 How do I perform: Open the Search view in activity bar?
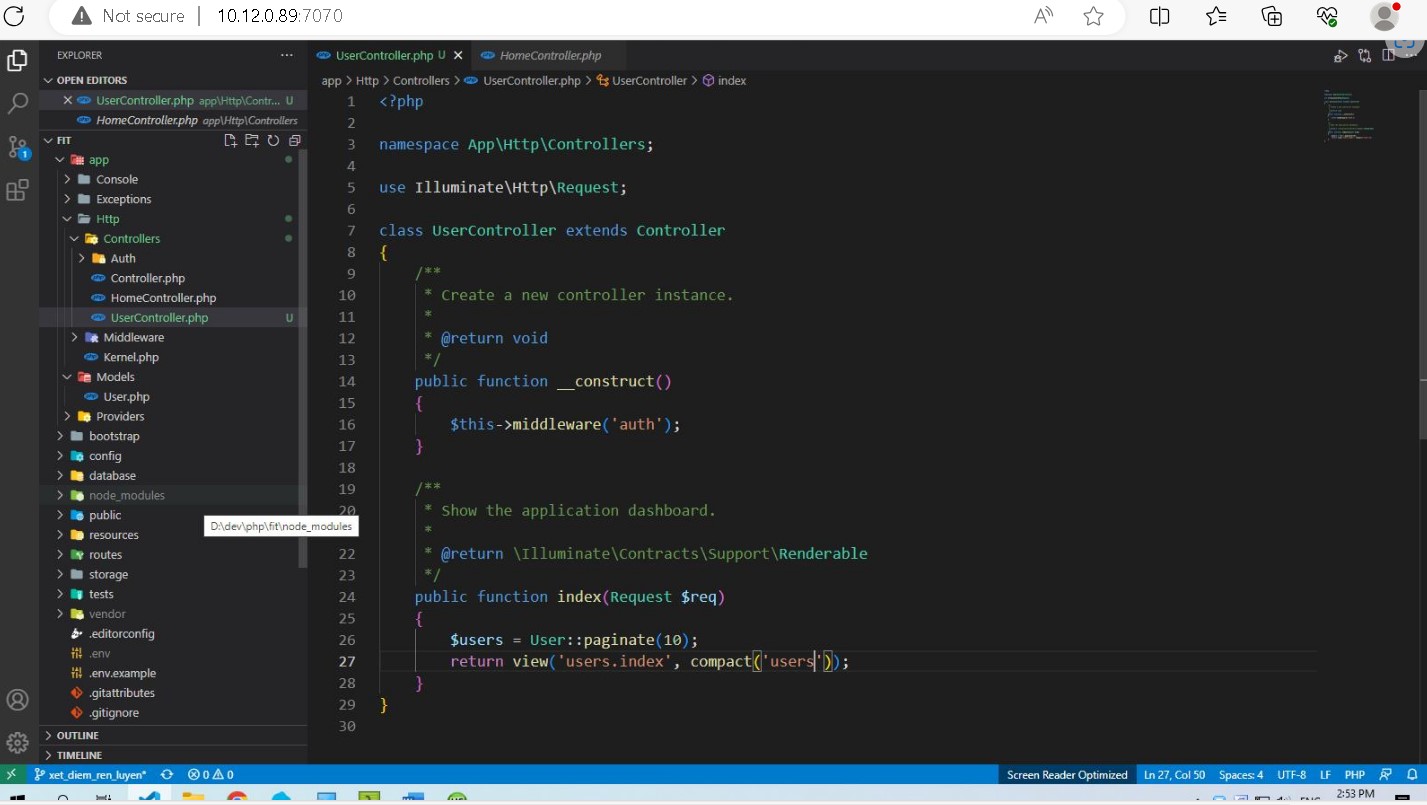17,103
